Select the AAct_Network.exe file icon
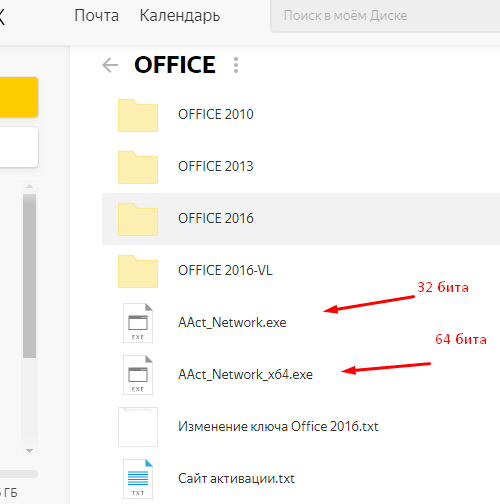500x504 pixels. [x=138, y=323]
